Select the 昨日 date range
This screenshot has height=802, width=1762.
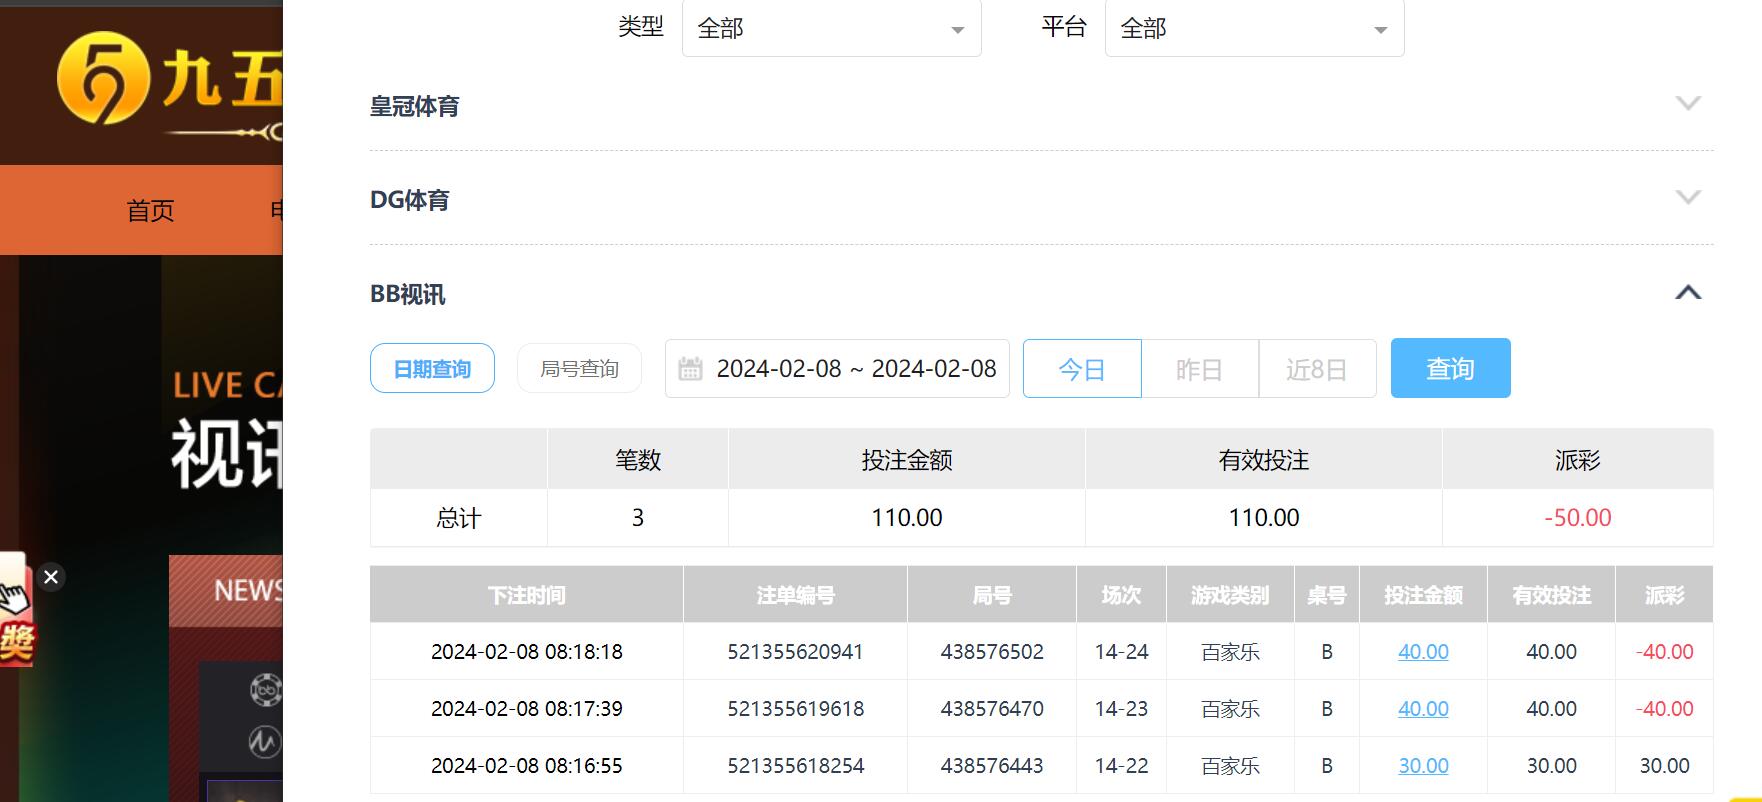(x=1199, y=369)
